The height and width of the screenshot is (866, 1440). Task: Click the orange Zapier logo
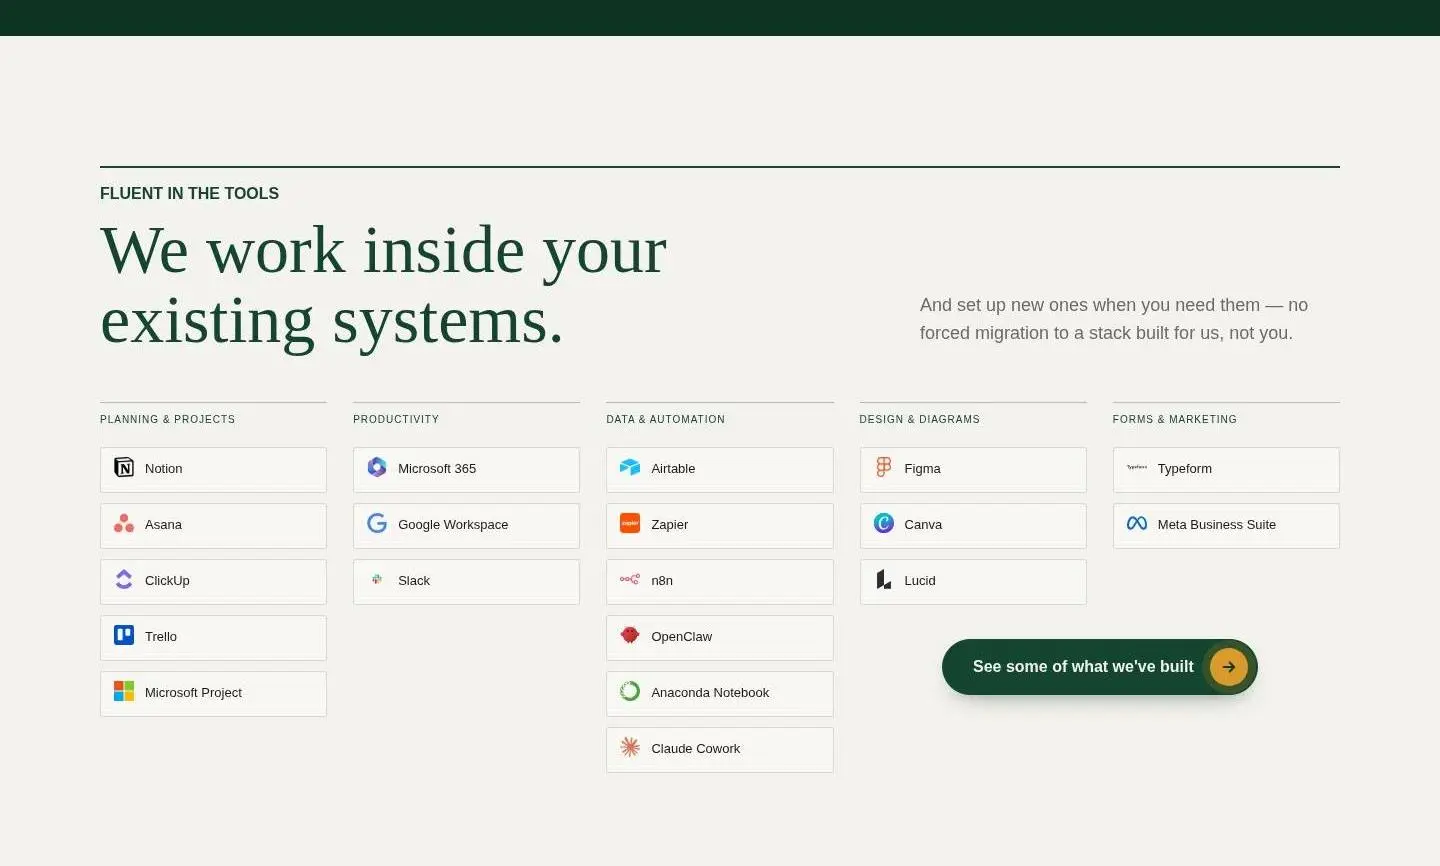630,523
